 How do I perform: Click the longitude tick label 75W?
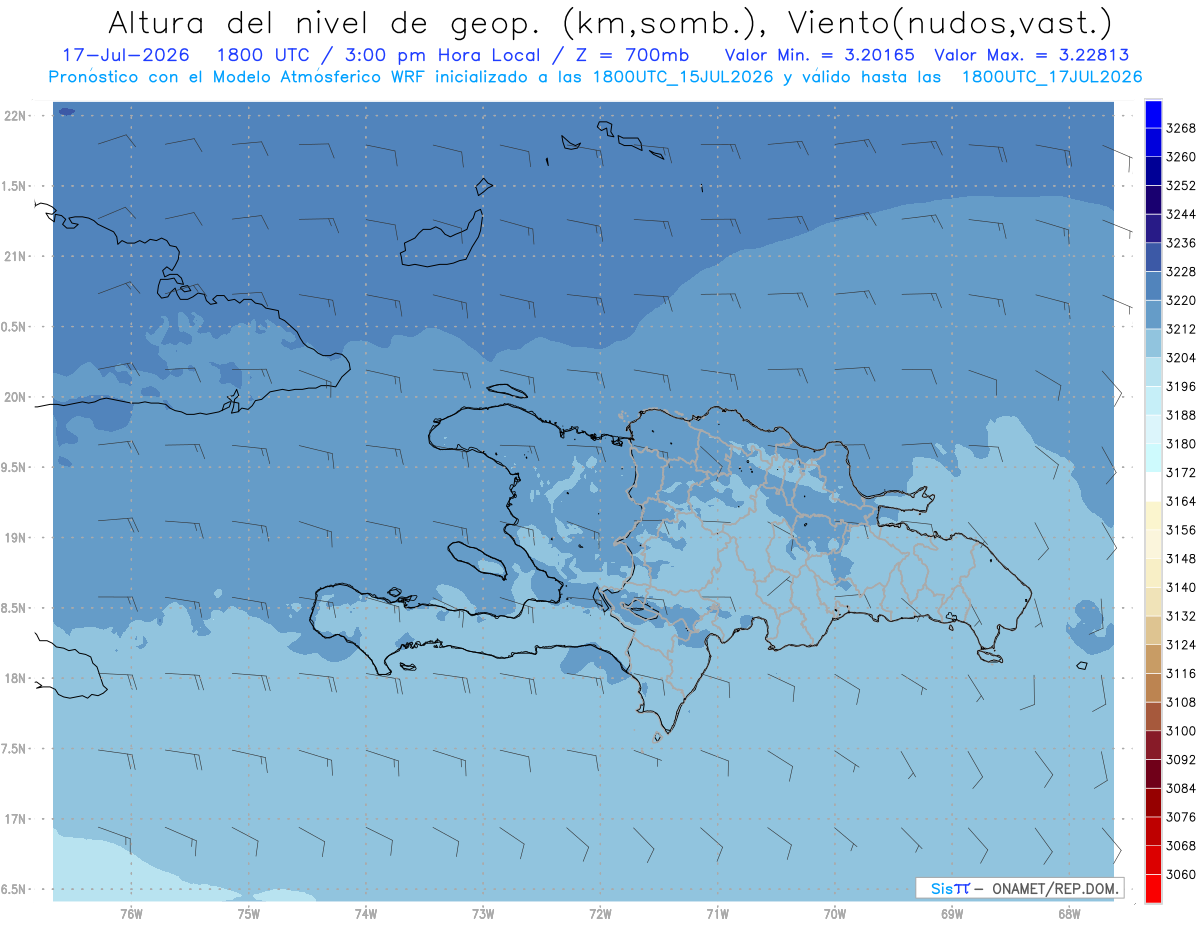tap(248, 915)
